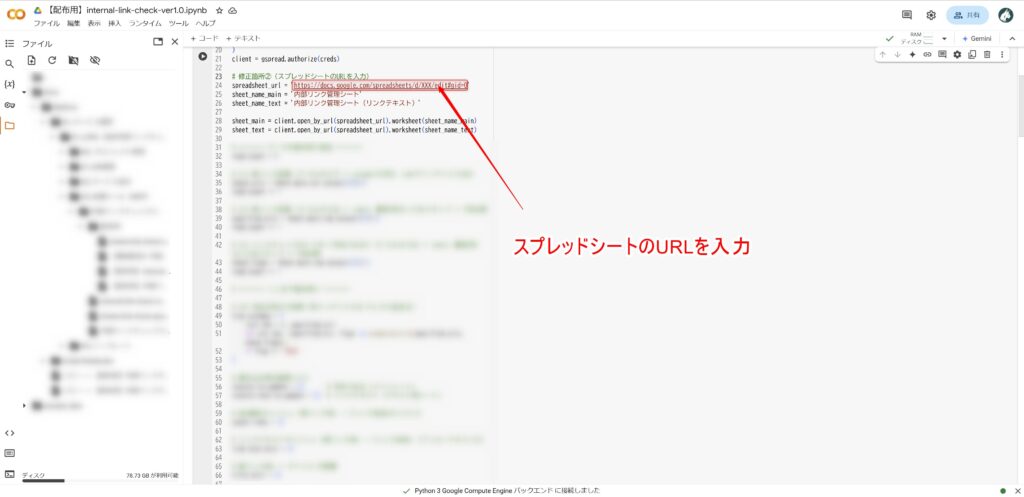Open the cell's three-dot more options menu
1024x497 pixels.
(1002, 54)
